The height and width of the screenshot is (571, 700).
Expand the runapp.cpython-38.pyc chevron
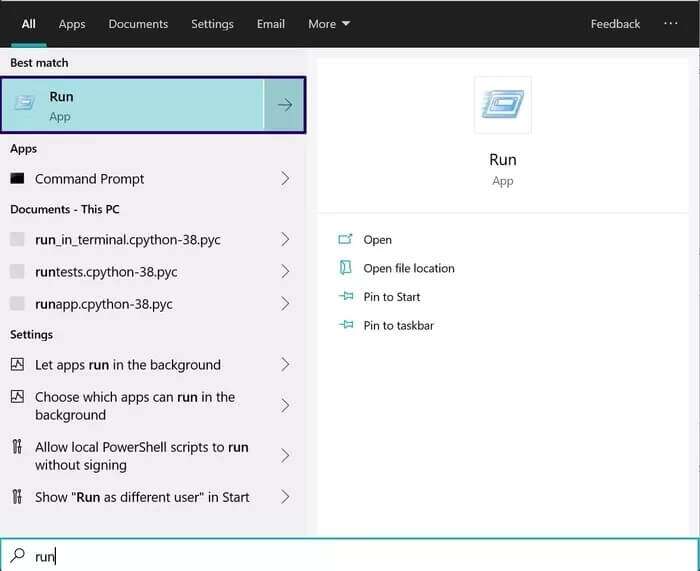pyautogui.click(x=285, y=304)
